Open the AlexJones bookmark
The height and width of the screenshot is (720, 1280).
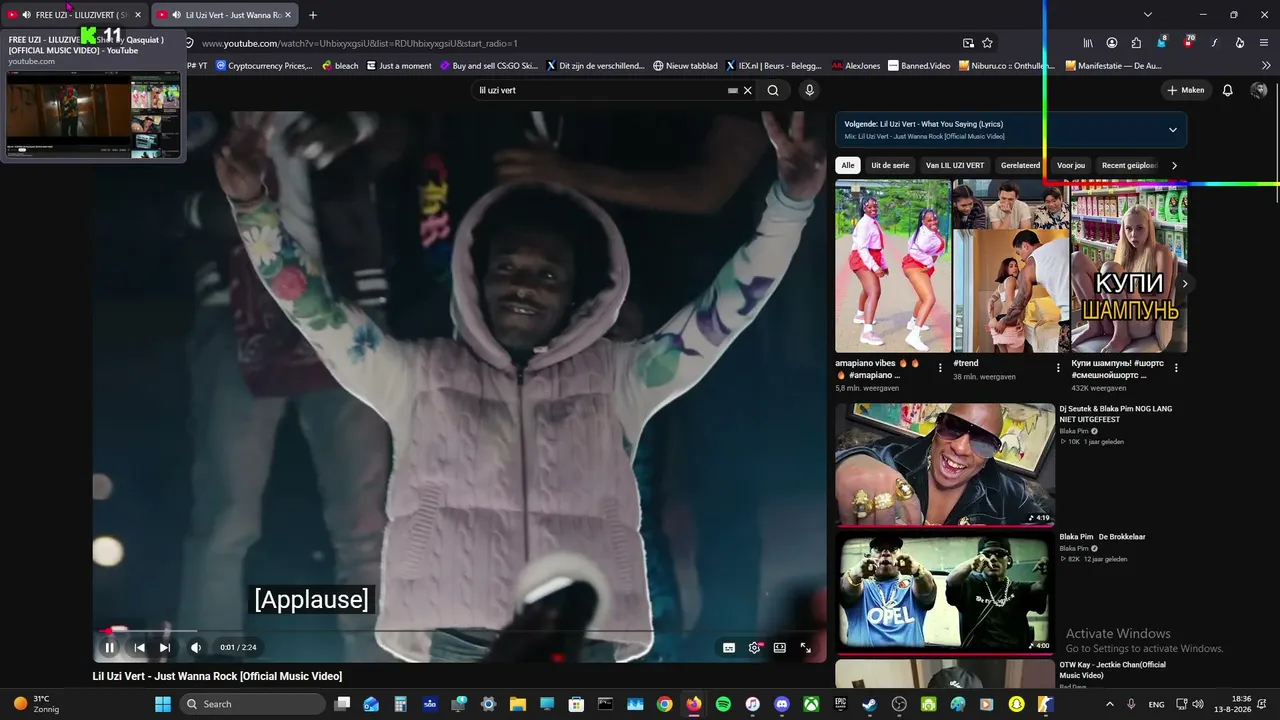click(x=857, y=66)
